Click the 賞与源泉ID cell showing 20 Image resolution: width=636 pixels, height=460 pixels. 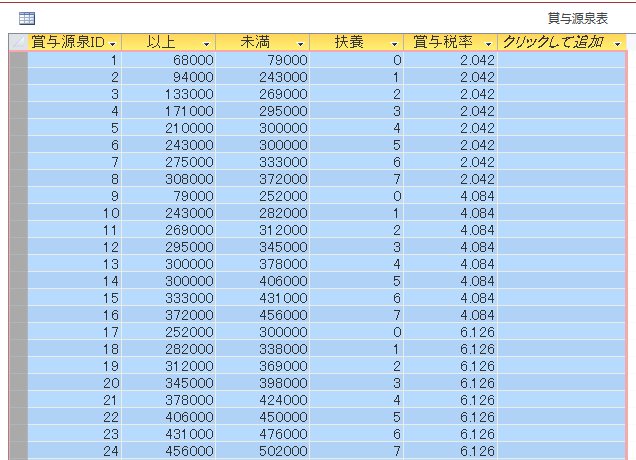point(75,383)
